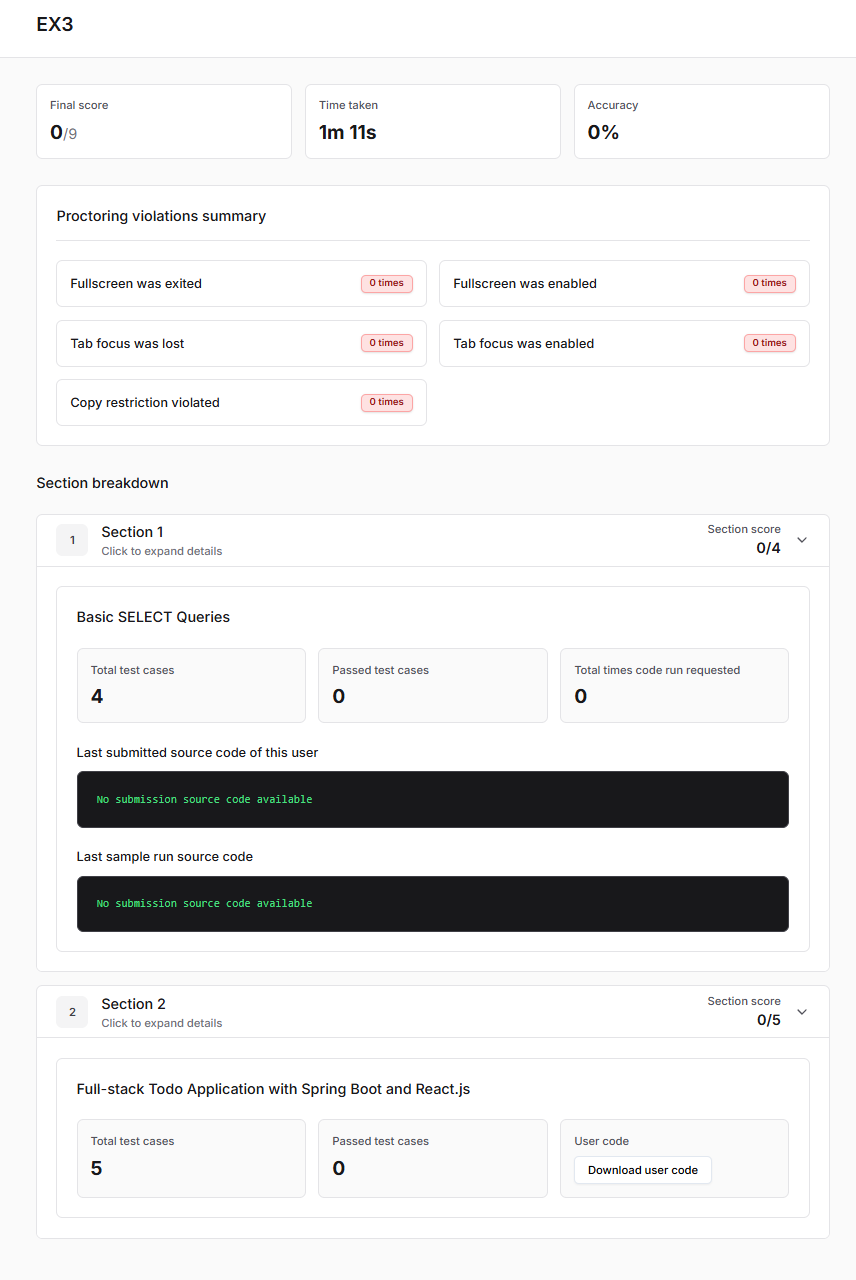Select the Final score card
This screenshot has height=1280, width=856.
click(x=164, y=121)
